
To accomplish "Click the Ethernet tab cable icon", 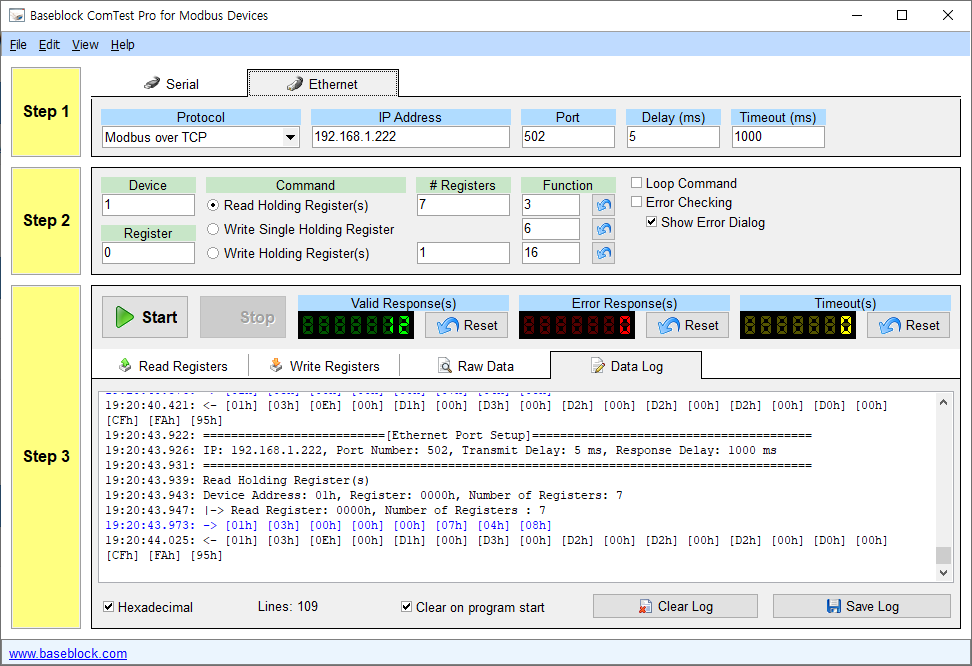I will [x=294, y=84].
